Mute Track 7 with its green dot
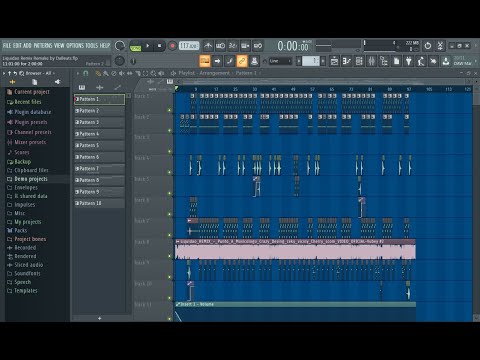This screenshot has width=480, height=360. point(169,235)
